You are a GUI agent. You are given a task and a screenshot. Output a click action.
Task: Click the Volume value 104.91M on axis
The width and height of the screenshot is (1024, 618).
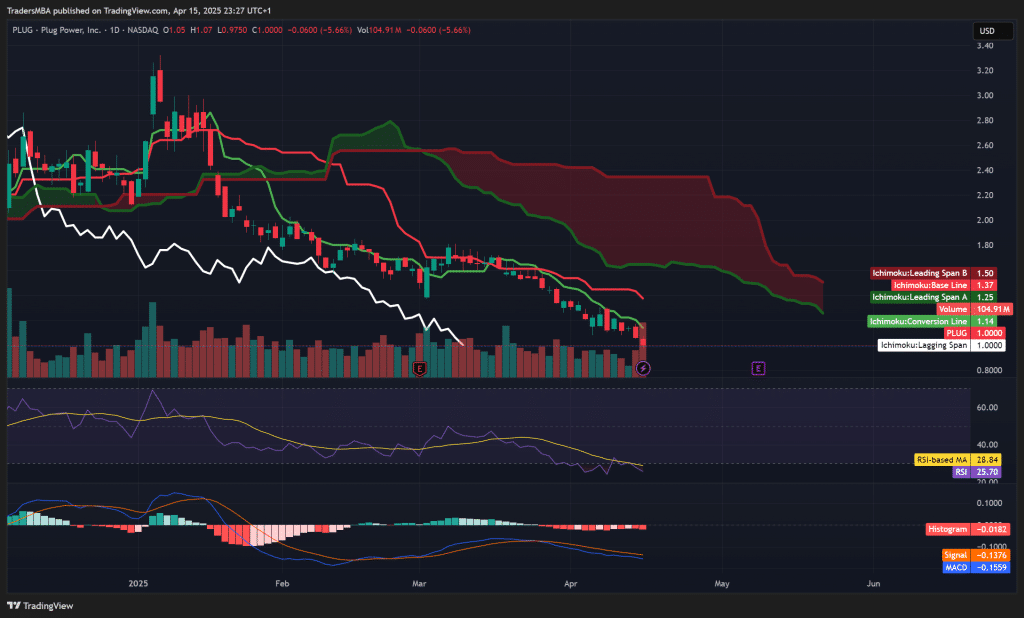click(x=993, y=309)
